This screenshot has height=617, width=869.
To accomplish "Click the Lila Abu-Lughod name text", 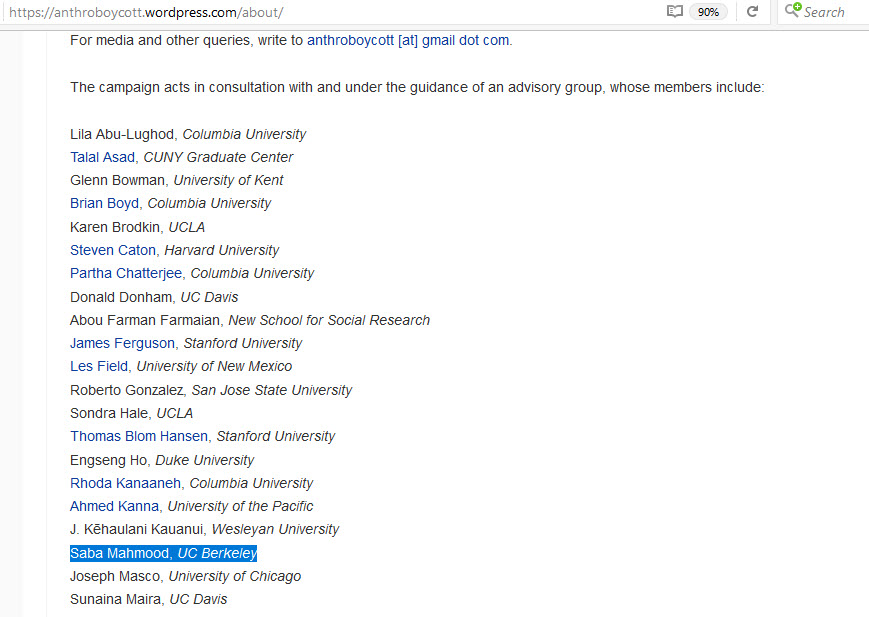I will pos(122,134).
